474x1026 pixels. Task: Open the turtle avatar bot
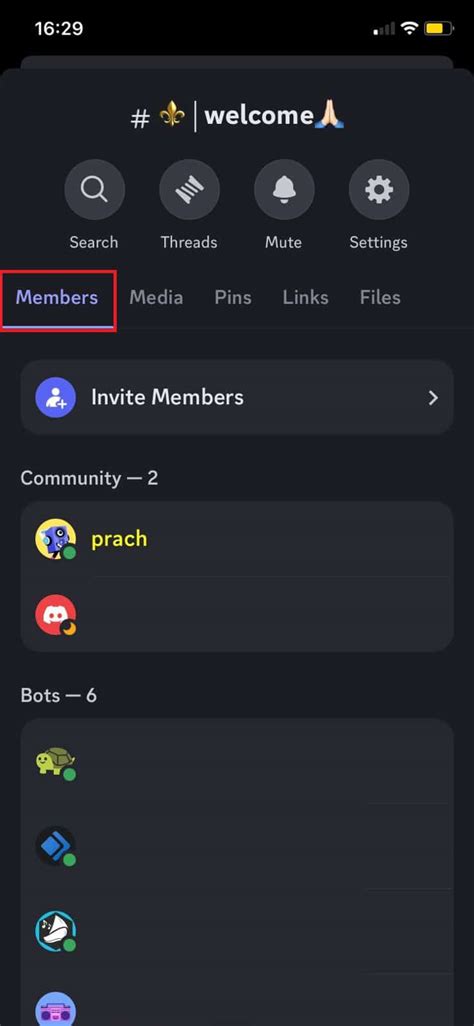pos(55,762)
